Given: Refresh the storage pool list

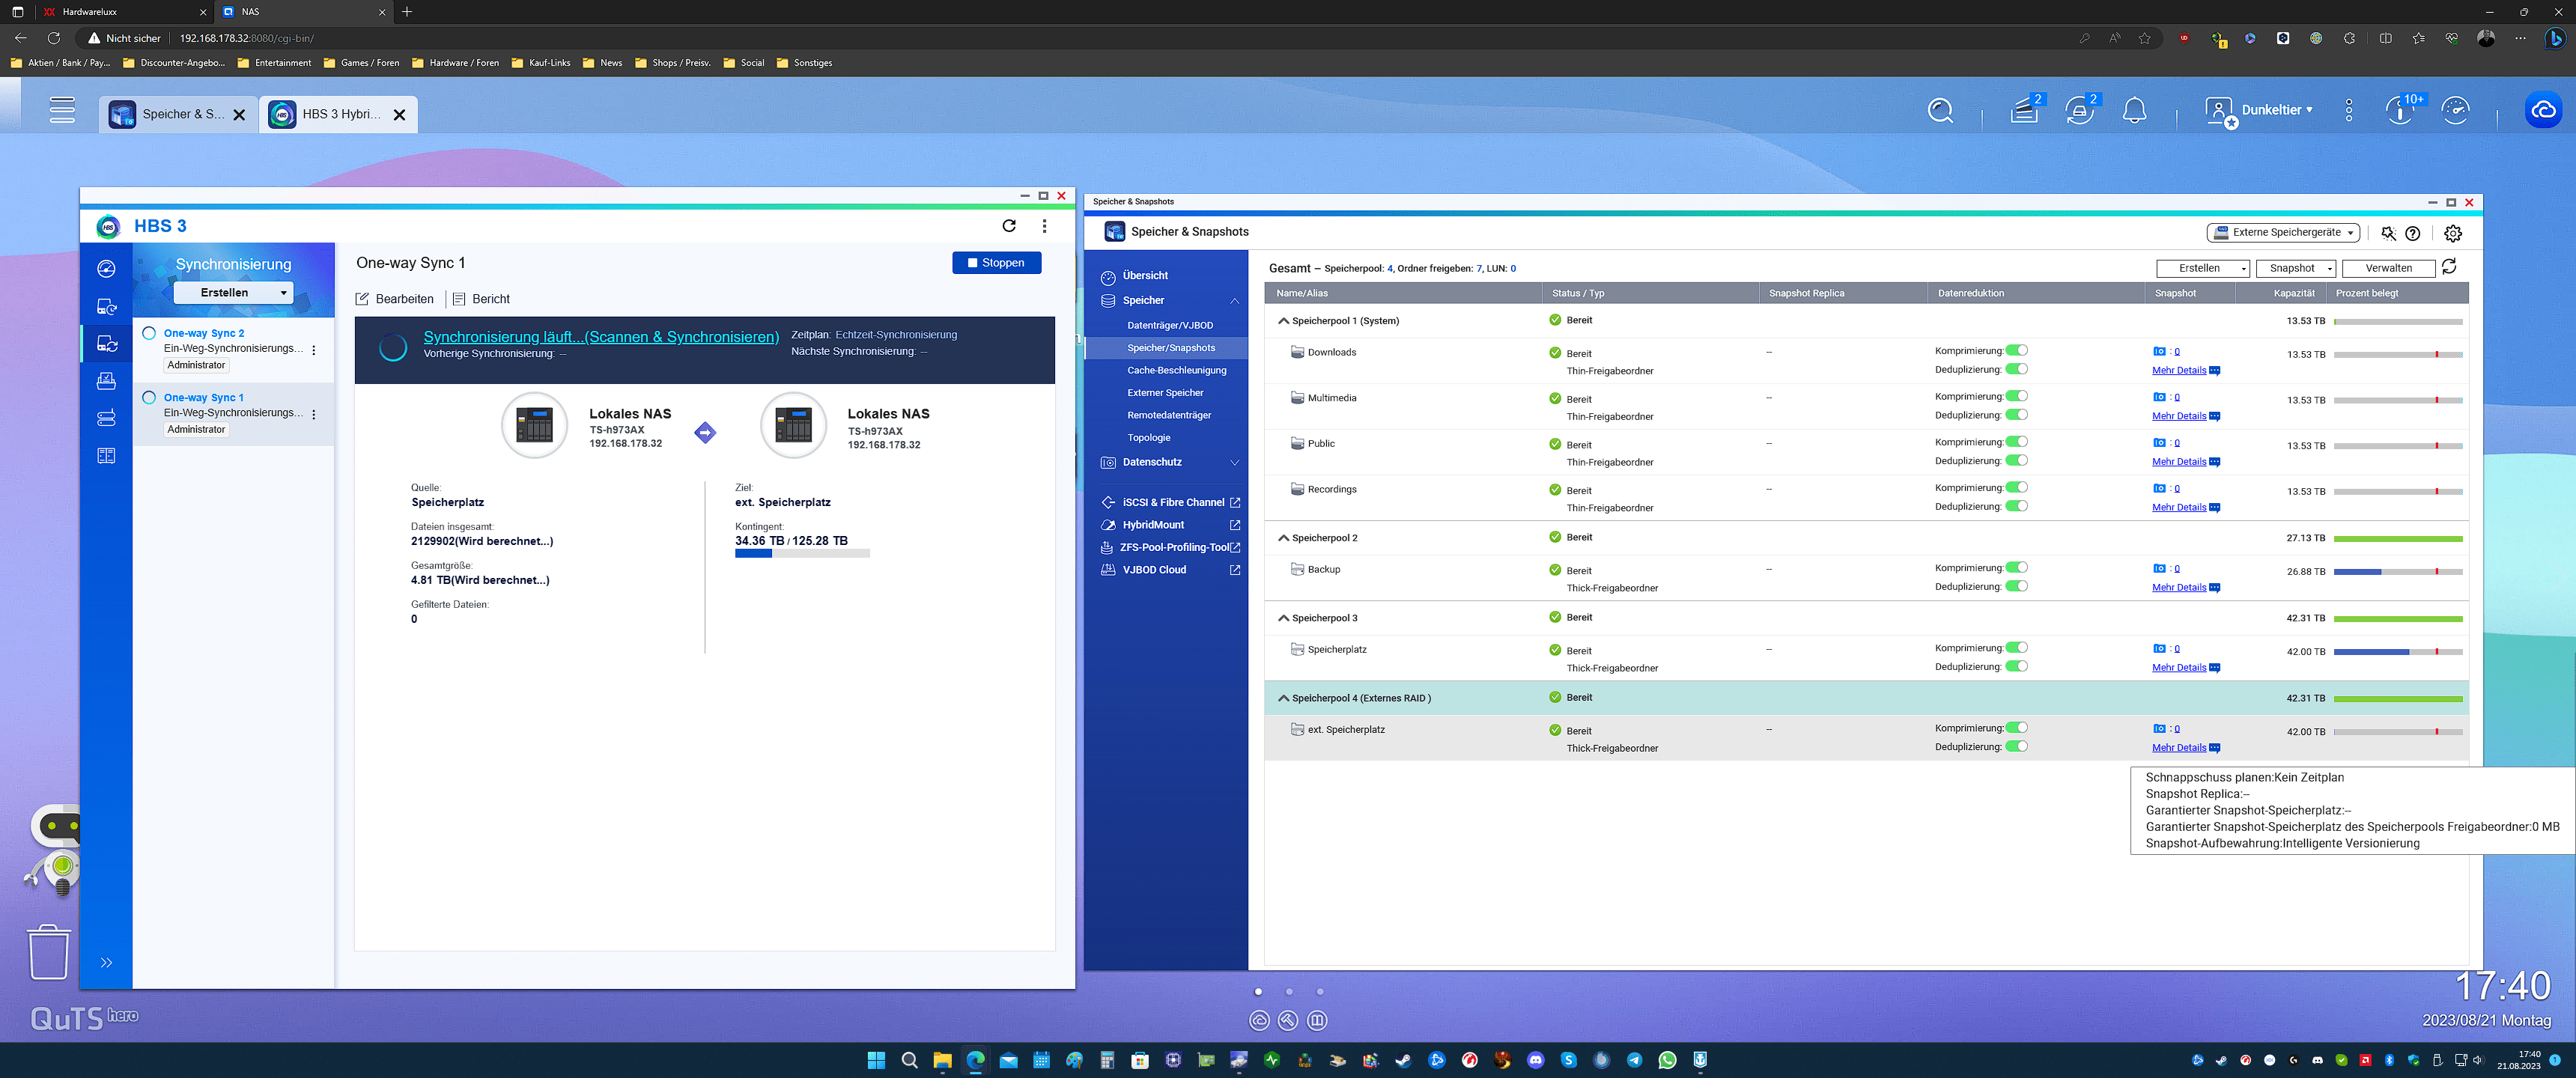Looking at the screenshot, I should (2449, 266).
